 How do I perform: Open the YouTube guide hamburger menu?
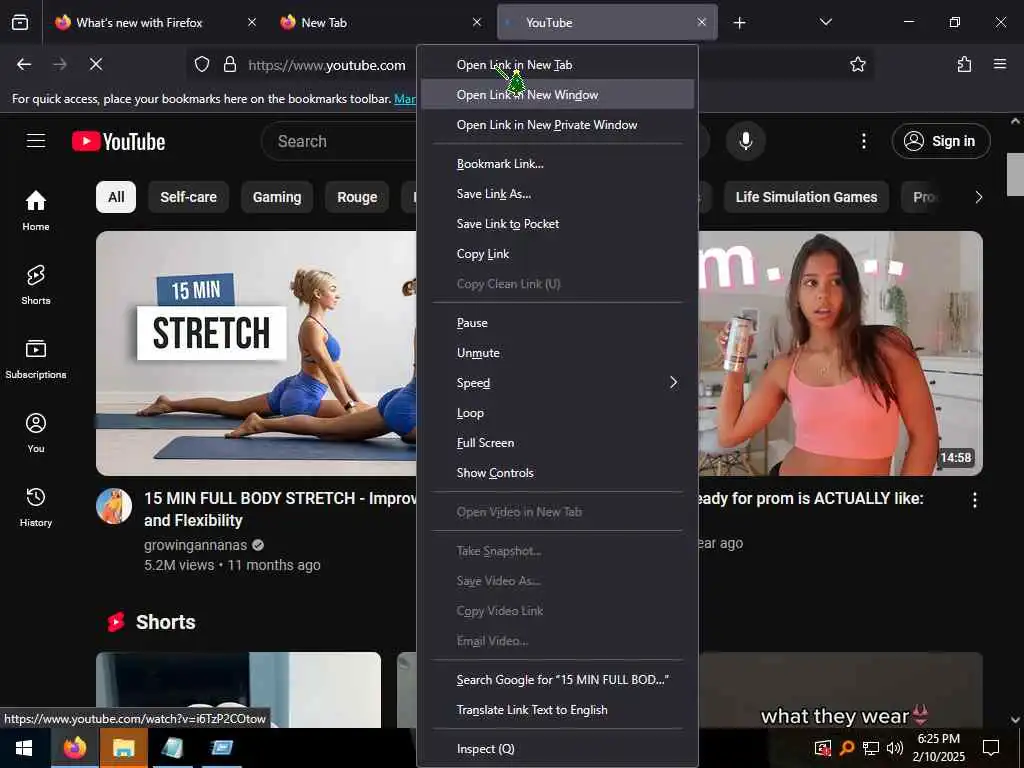(36, 141)
